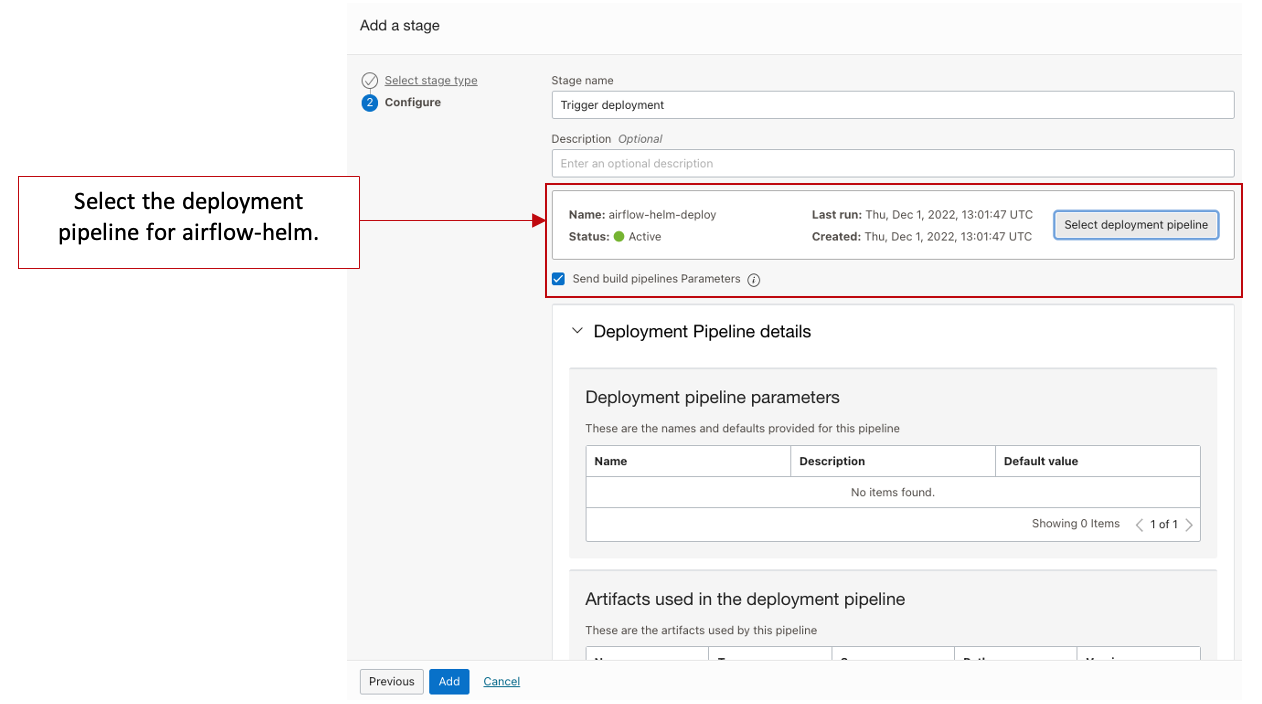
Task: Go to previous page of parameters table
Action: tap(1139, 525)
